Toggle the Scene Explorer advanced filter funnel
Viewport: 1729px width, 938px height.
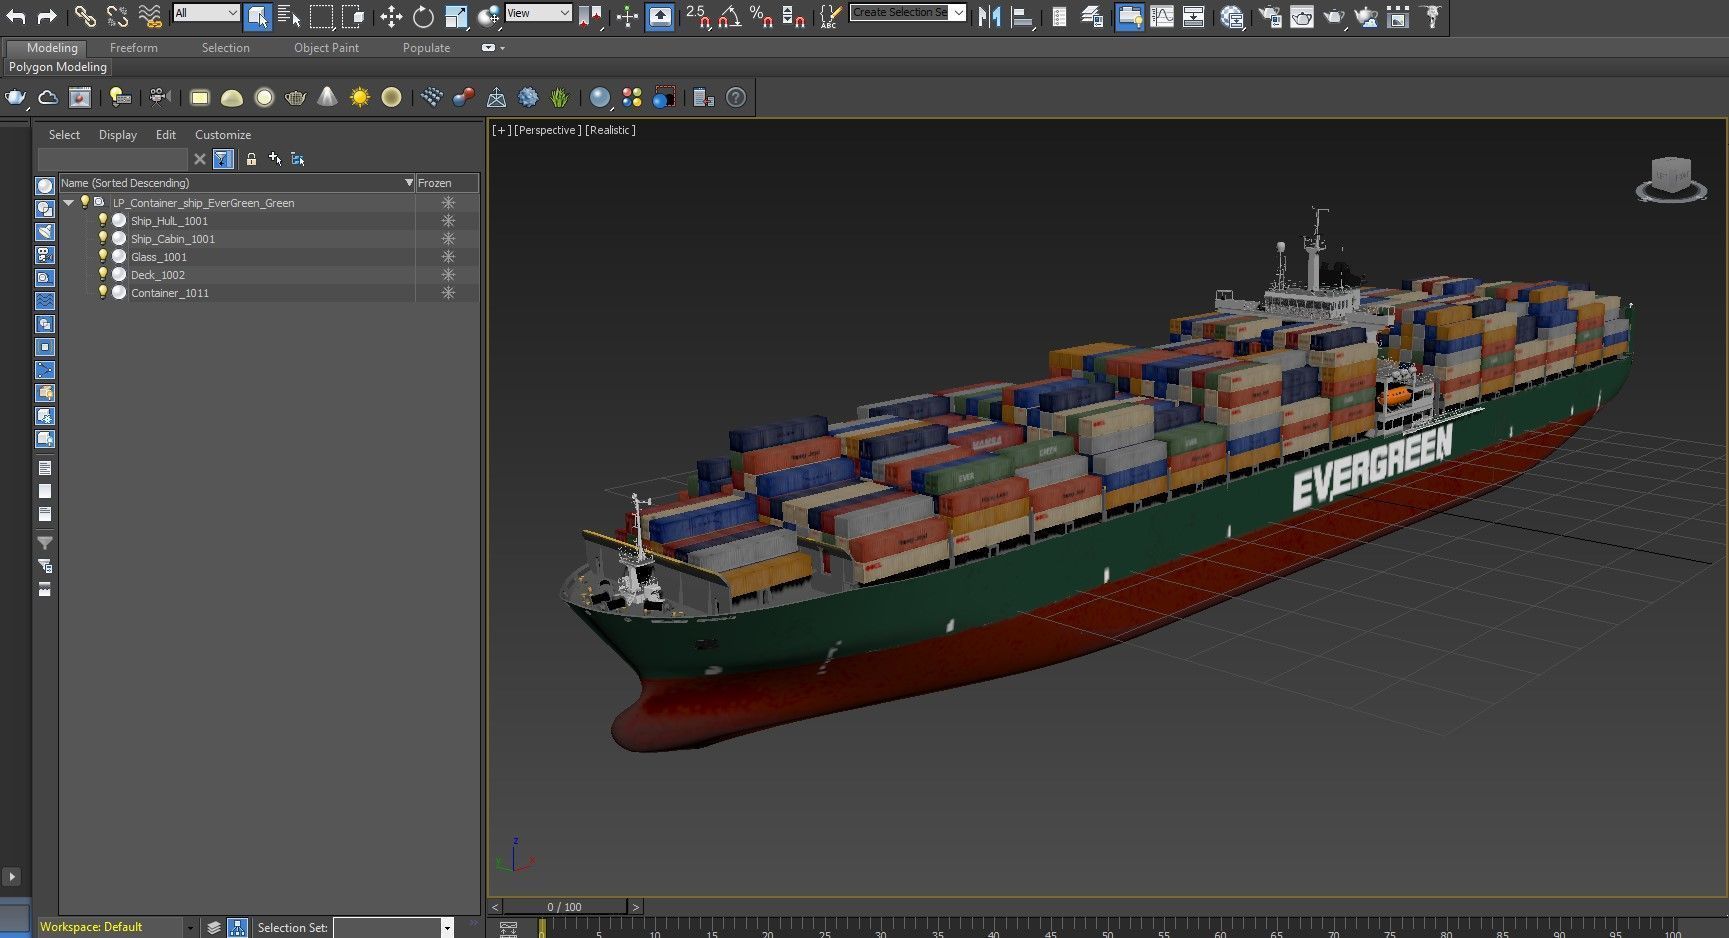pyautogui.click(x=223, y=159)
